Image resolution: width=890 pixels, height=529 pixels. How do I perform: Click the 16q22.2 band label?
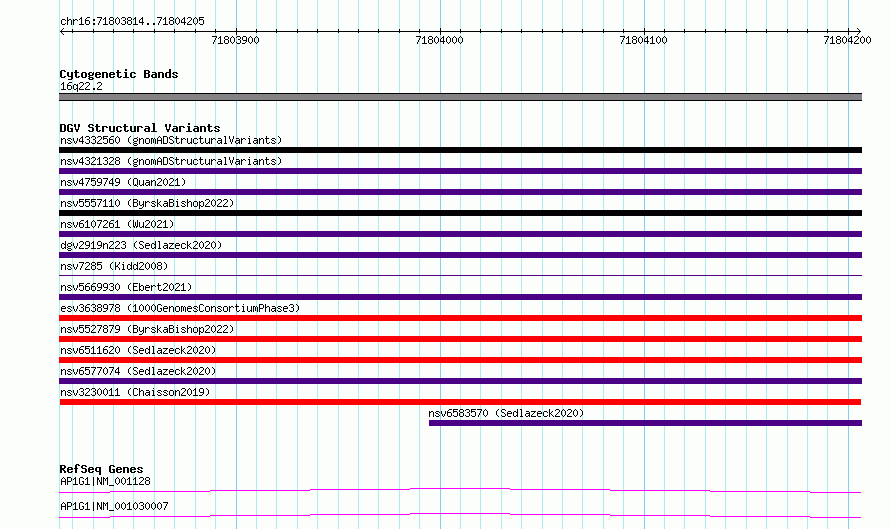81,86
